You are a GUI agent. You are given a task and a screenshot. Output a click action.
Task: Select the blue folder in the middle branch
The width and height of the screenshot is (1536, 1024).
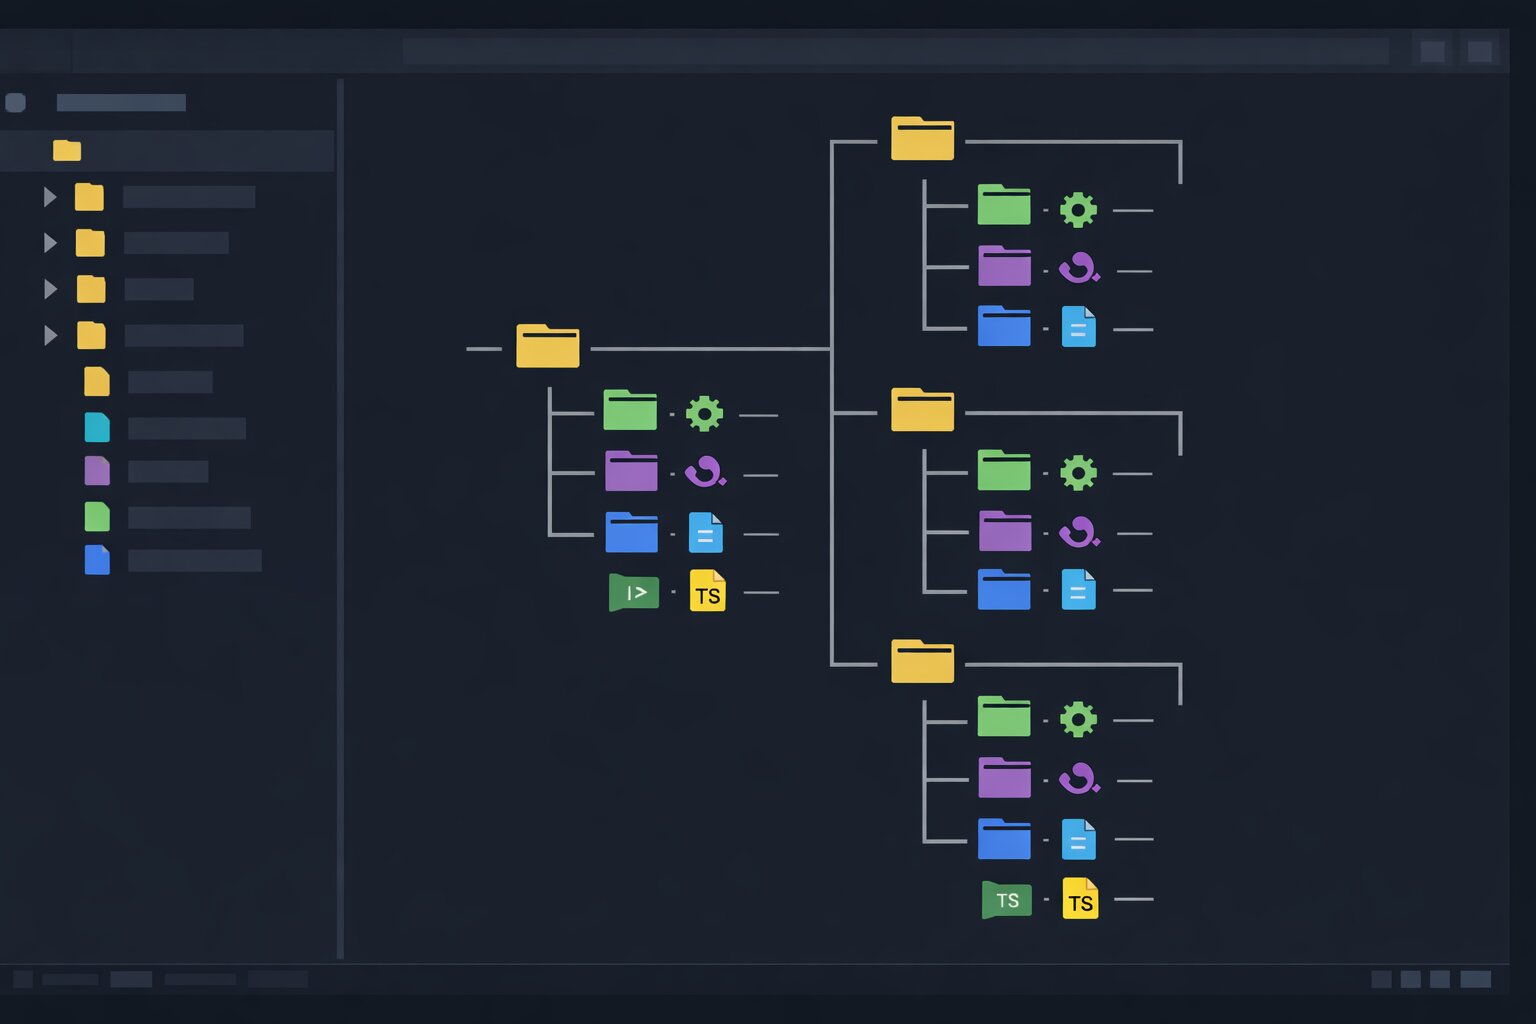(1004, 590)
